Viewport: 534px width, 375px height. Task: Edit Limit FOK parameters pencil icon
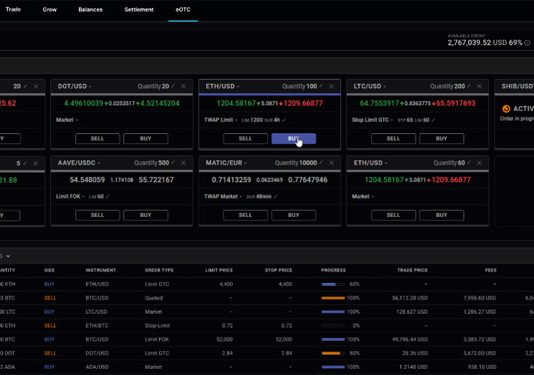(107, 197)
